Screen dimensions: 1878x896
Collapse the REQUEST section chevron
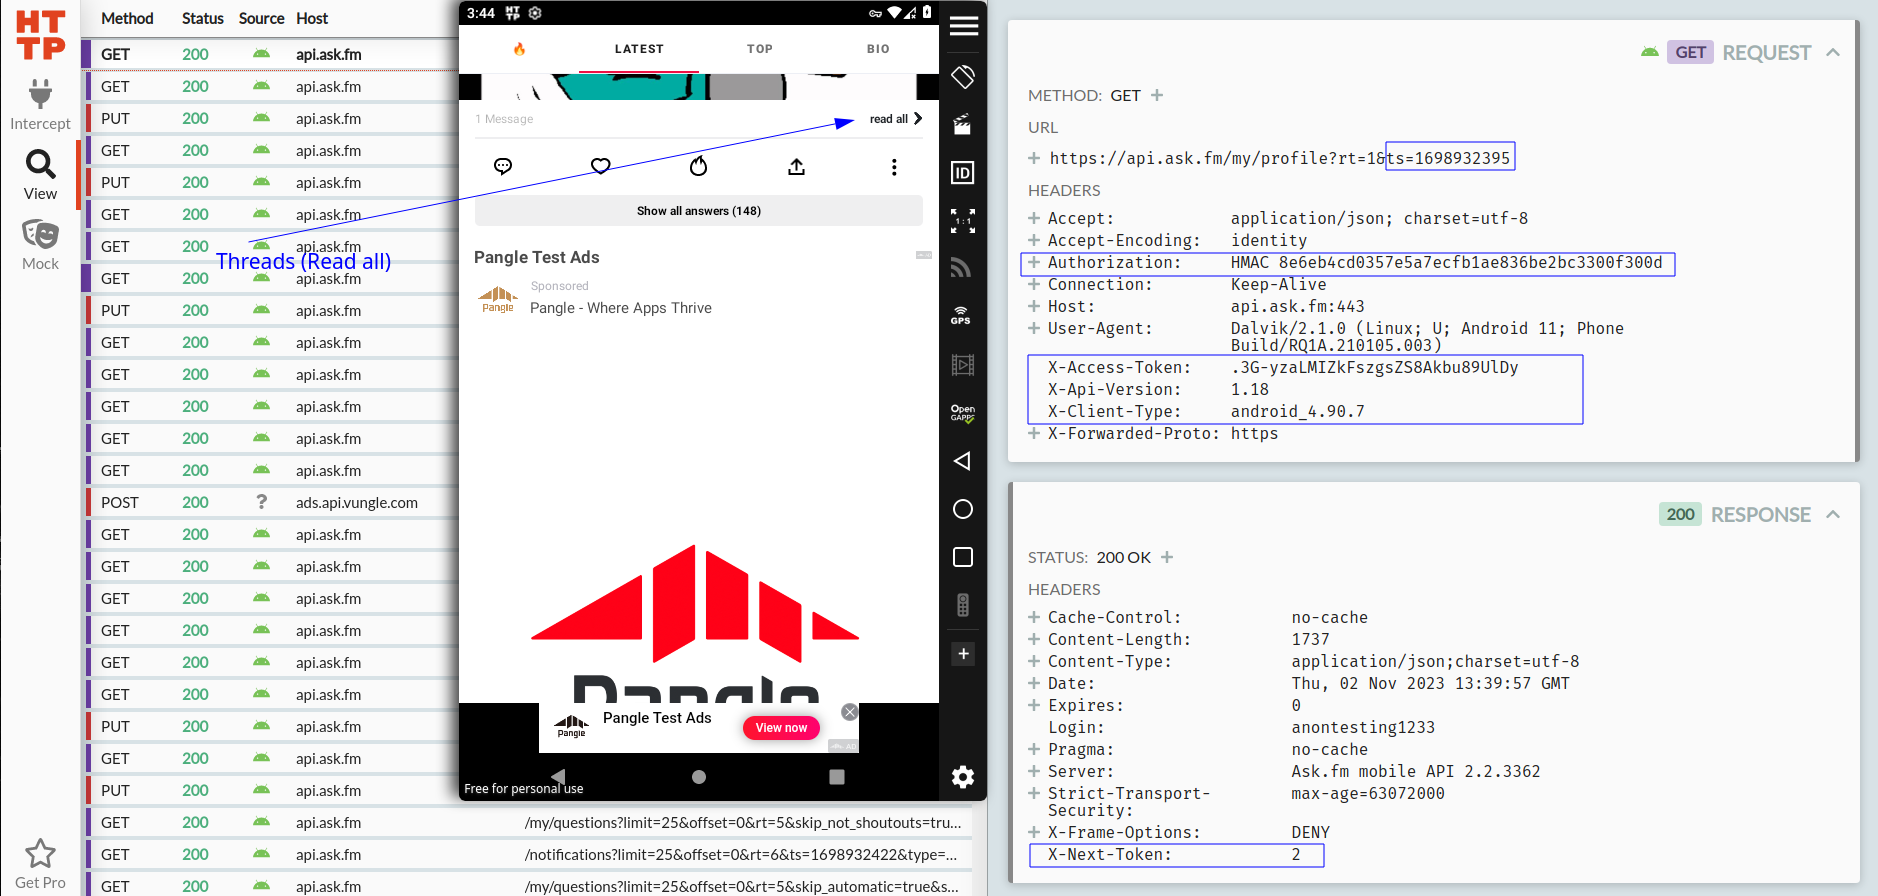[1833, 52]
